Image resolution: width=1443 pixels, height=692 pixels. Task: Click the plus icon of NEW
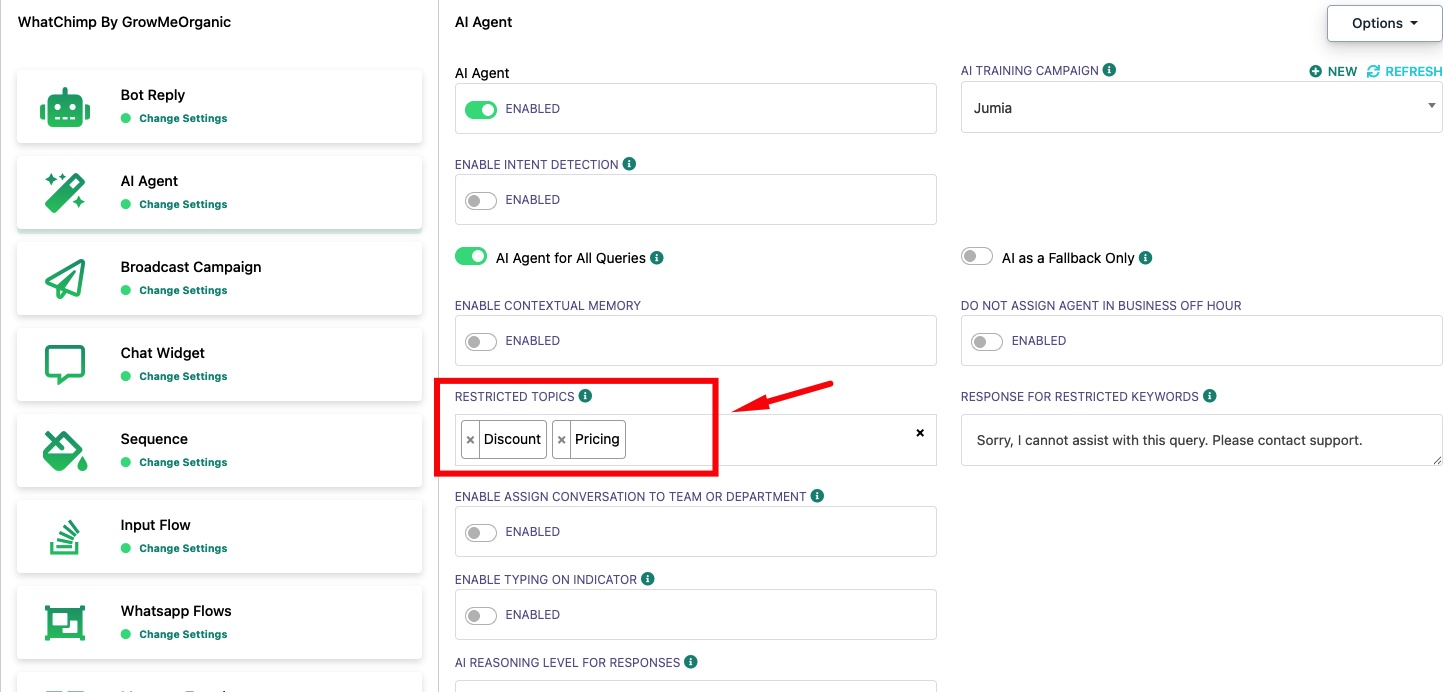tap(1315, 71)
